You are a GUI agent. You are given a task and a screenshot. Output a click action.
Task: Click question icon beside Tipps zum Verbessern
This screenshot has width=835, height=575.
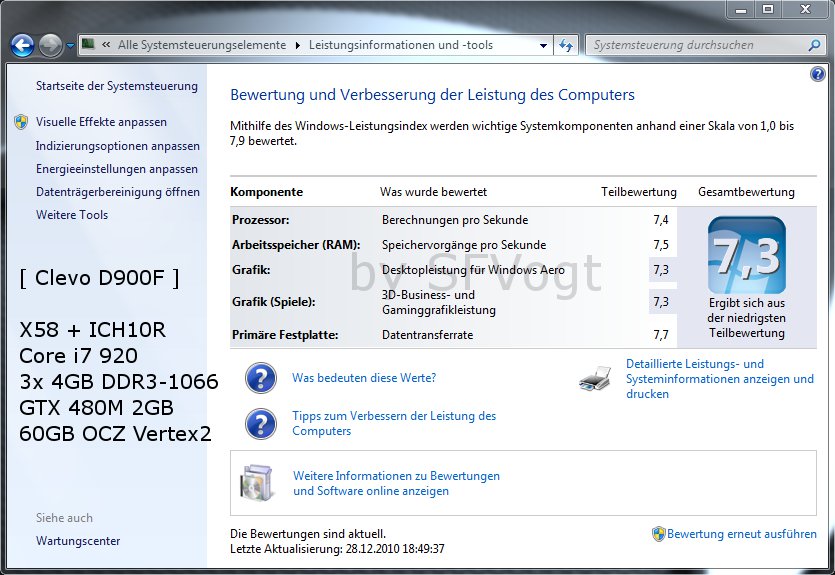click(x=261, y=424)
